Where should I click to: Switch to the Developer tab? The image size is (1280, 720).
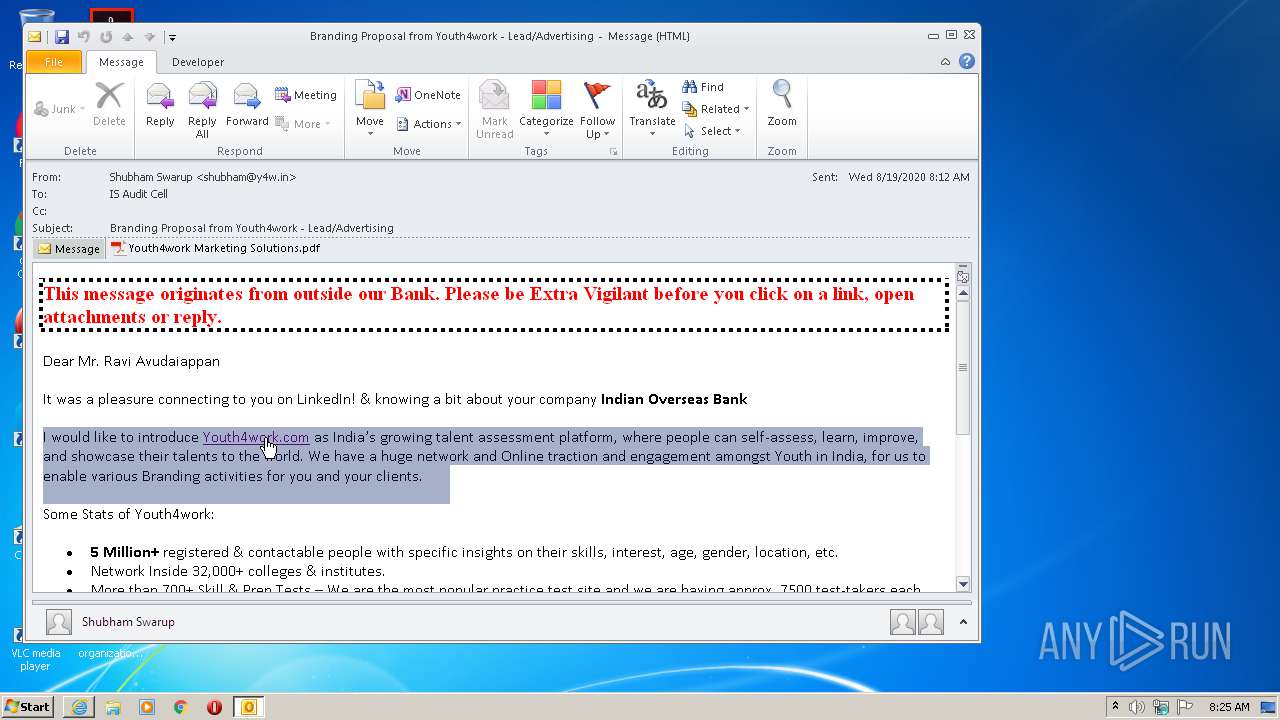(198, 62)
